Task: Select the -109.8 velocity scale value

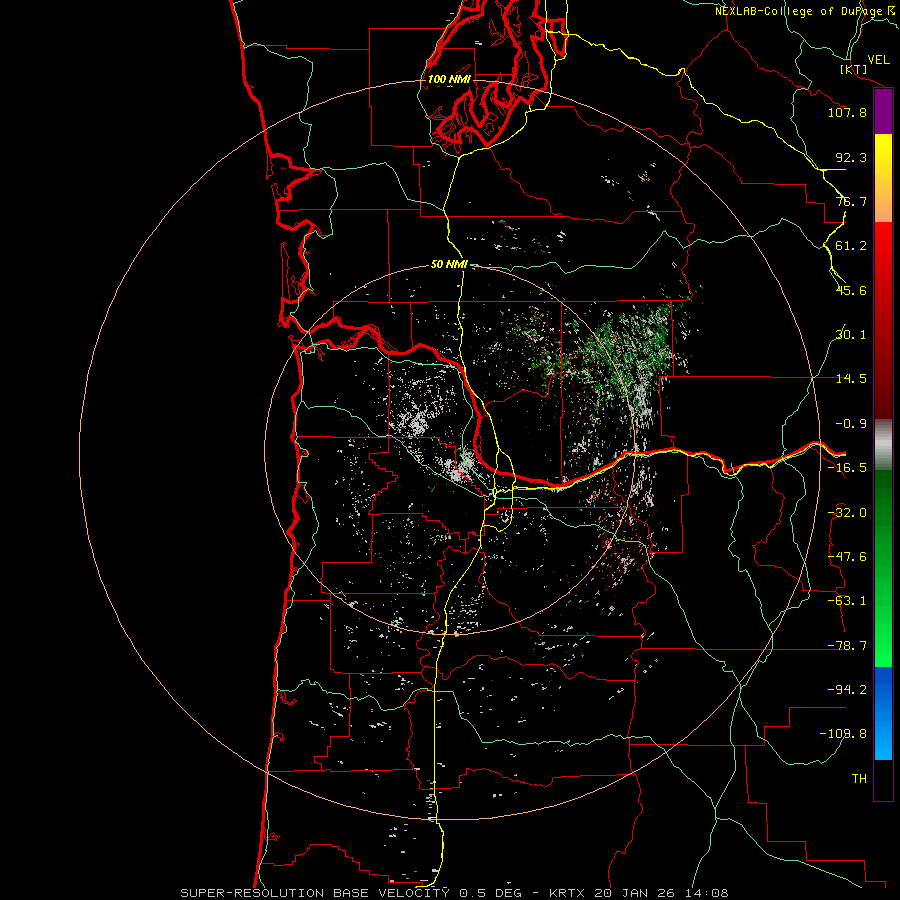Action: click(843, 734)
